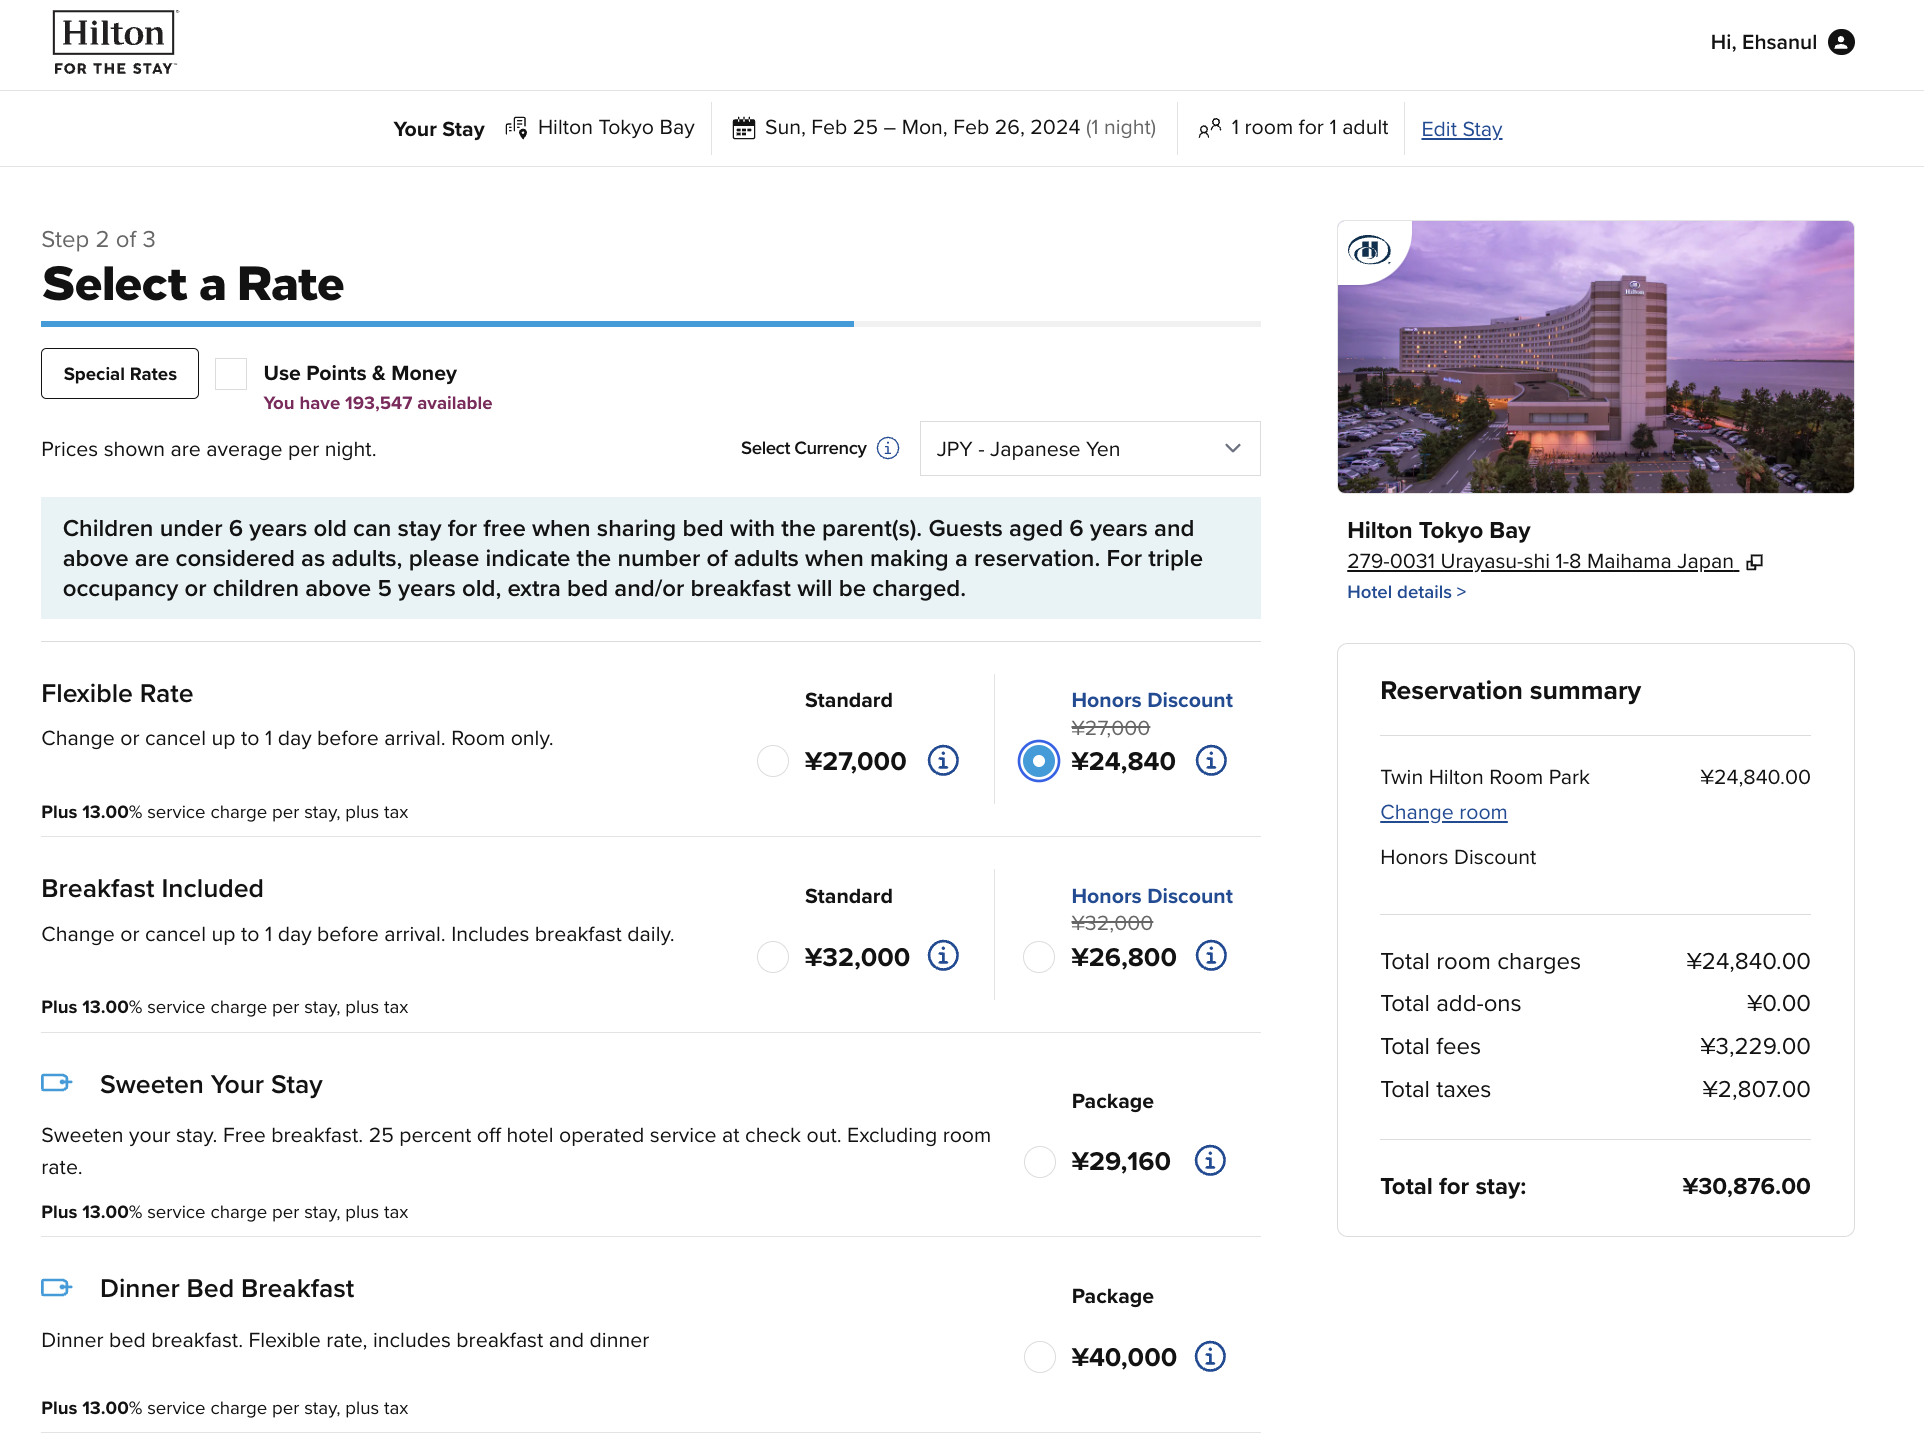Show info for Breakfast Included Standard ¥32,000
This screenshot has width=1924, height=1436.
tap(943, 956)
